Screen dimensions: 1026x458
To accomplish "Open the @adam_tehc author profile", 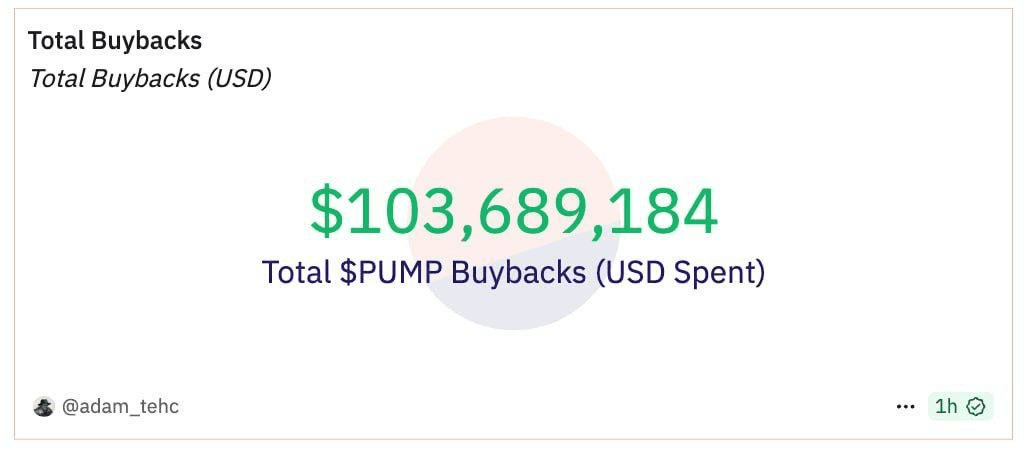I will [x=120, y=407].
